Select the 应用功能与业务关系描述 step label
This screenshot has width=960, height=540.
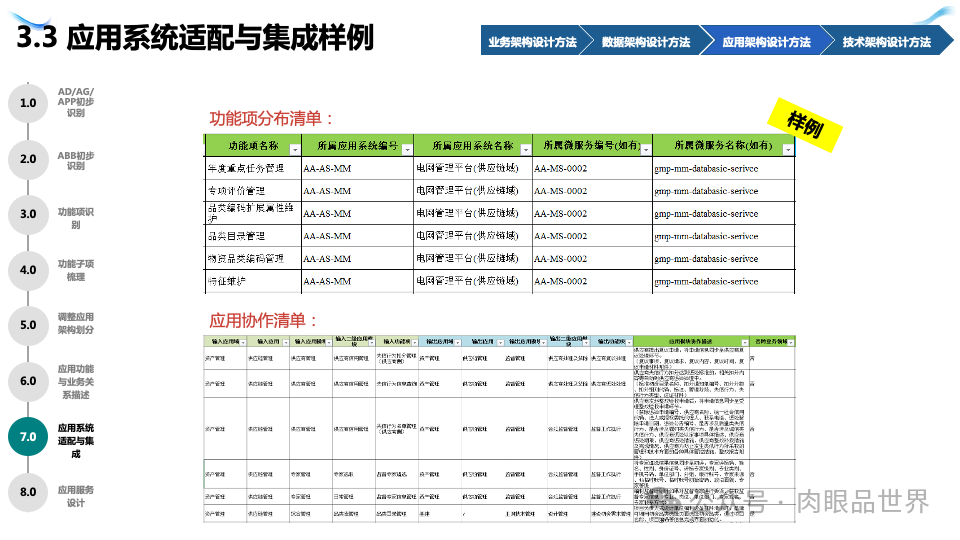point(76,381)
